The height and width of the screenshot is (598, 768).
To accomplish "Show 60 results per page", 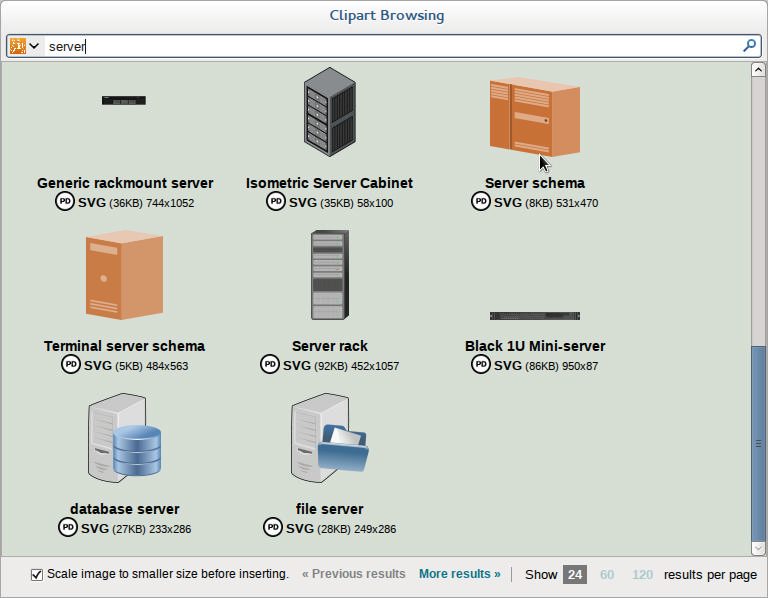I will 607,574.
